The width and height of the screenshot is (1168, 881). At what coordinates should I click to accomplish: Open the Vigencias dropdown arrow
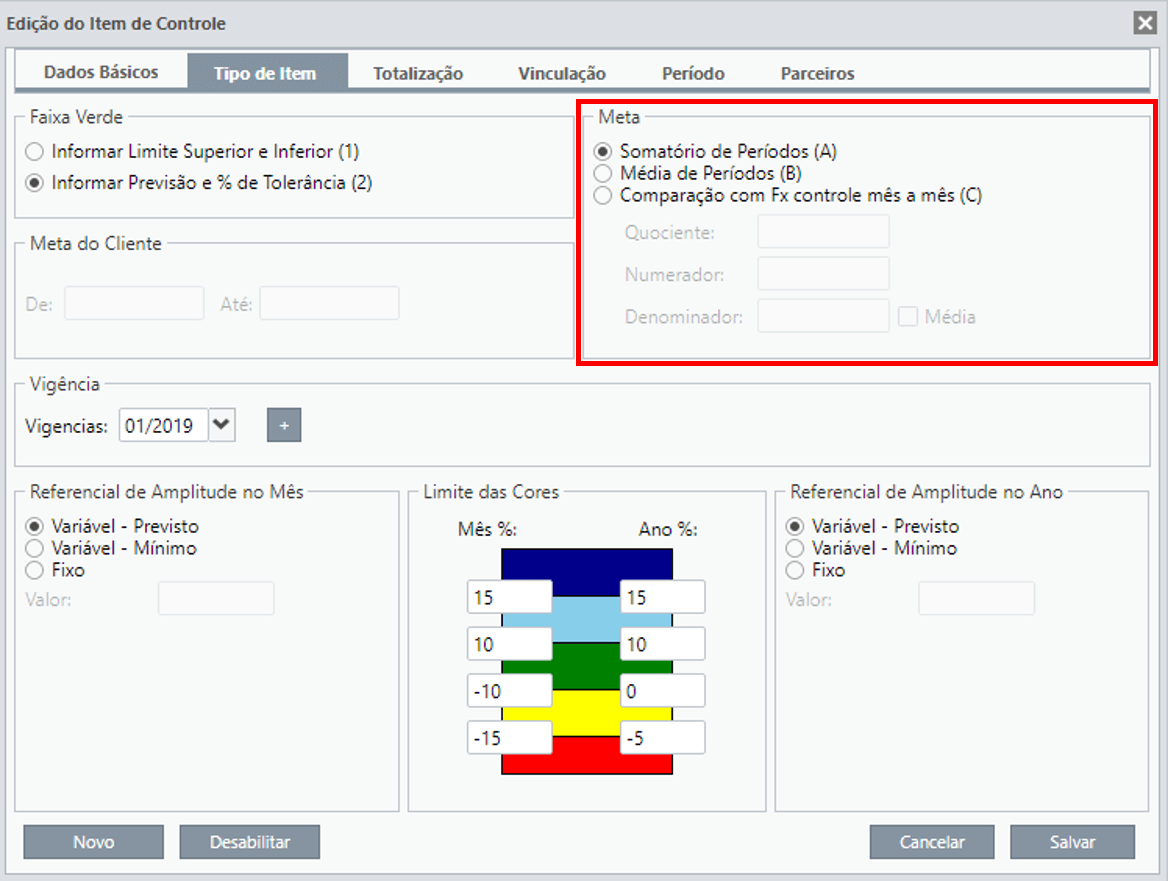(x=222, y=425)
